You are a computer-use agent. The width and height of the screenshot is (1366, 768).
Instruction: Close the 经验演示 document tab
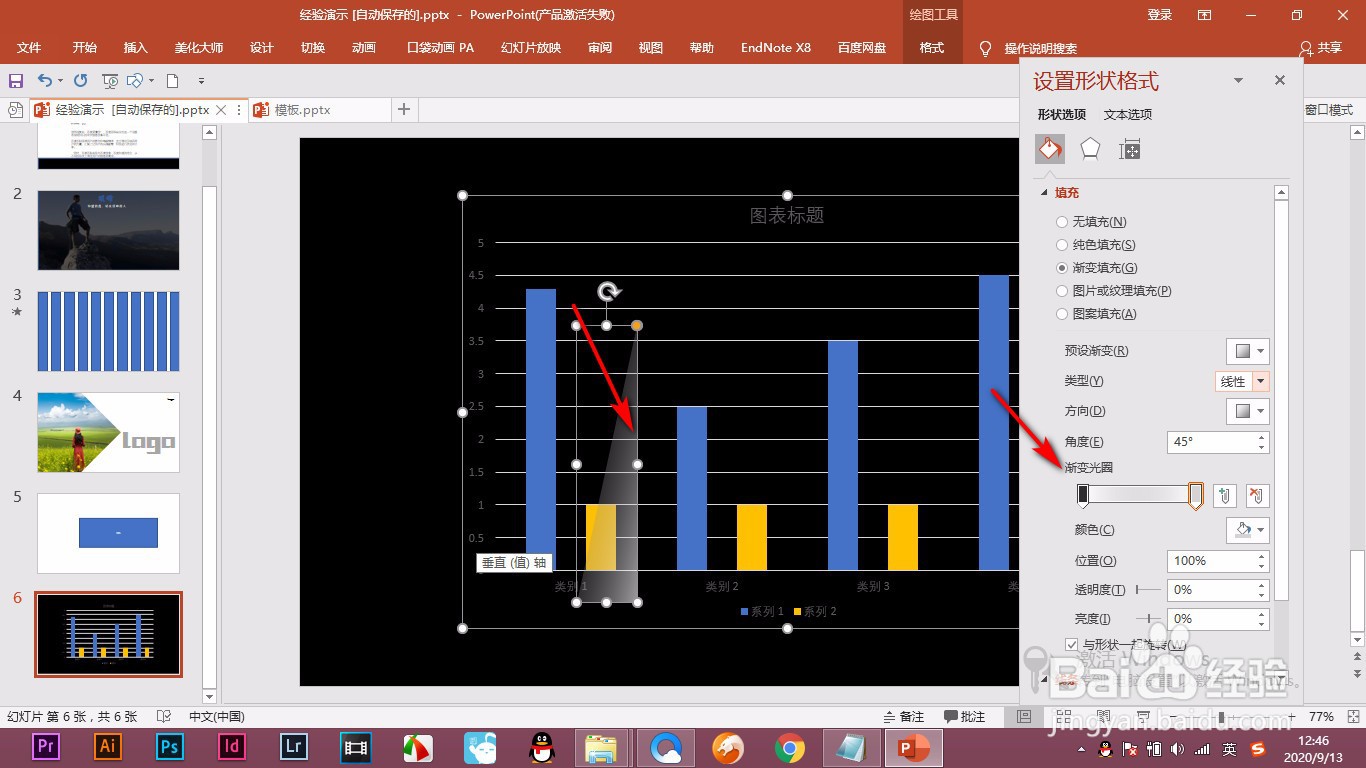tap(222, 110)
